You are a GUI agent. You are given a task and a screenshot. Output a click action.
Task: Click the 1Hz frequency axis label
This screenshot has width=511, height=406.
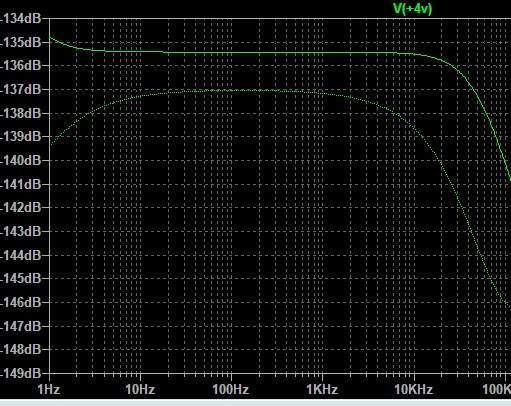click(49, 389)
